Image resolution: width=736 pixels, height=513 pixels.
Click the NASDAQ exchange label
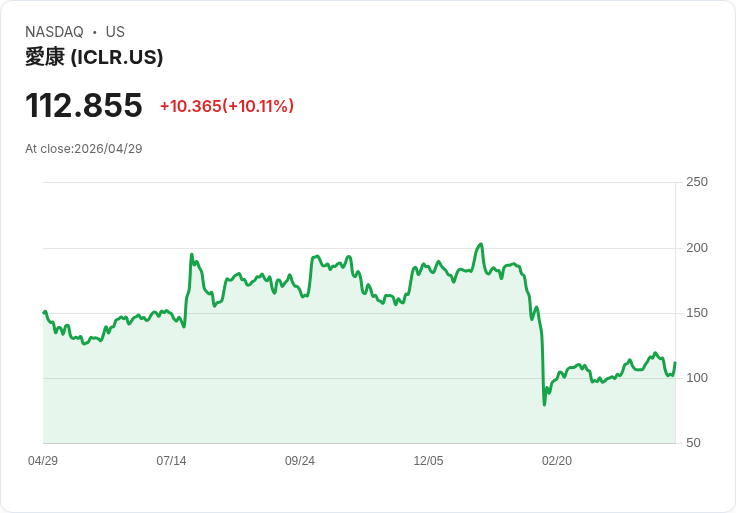click(54, 32)
